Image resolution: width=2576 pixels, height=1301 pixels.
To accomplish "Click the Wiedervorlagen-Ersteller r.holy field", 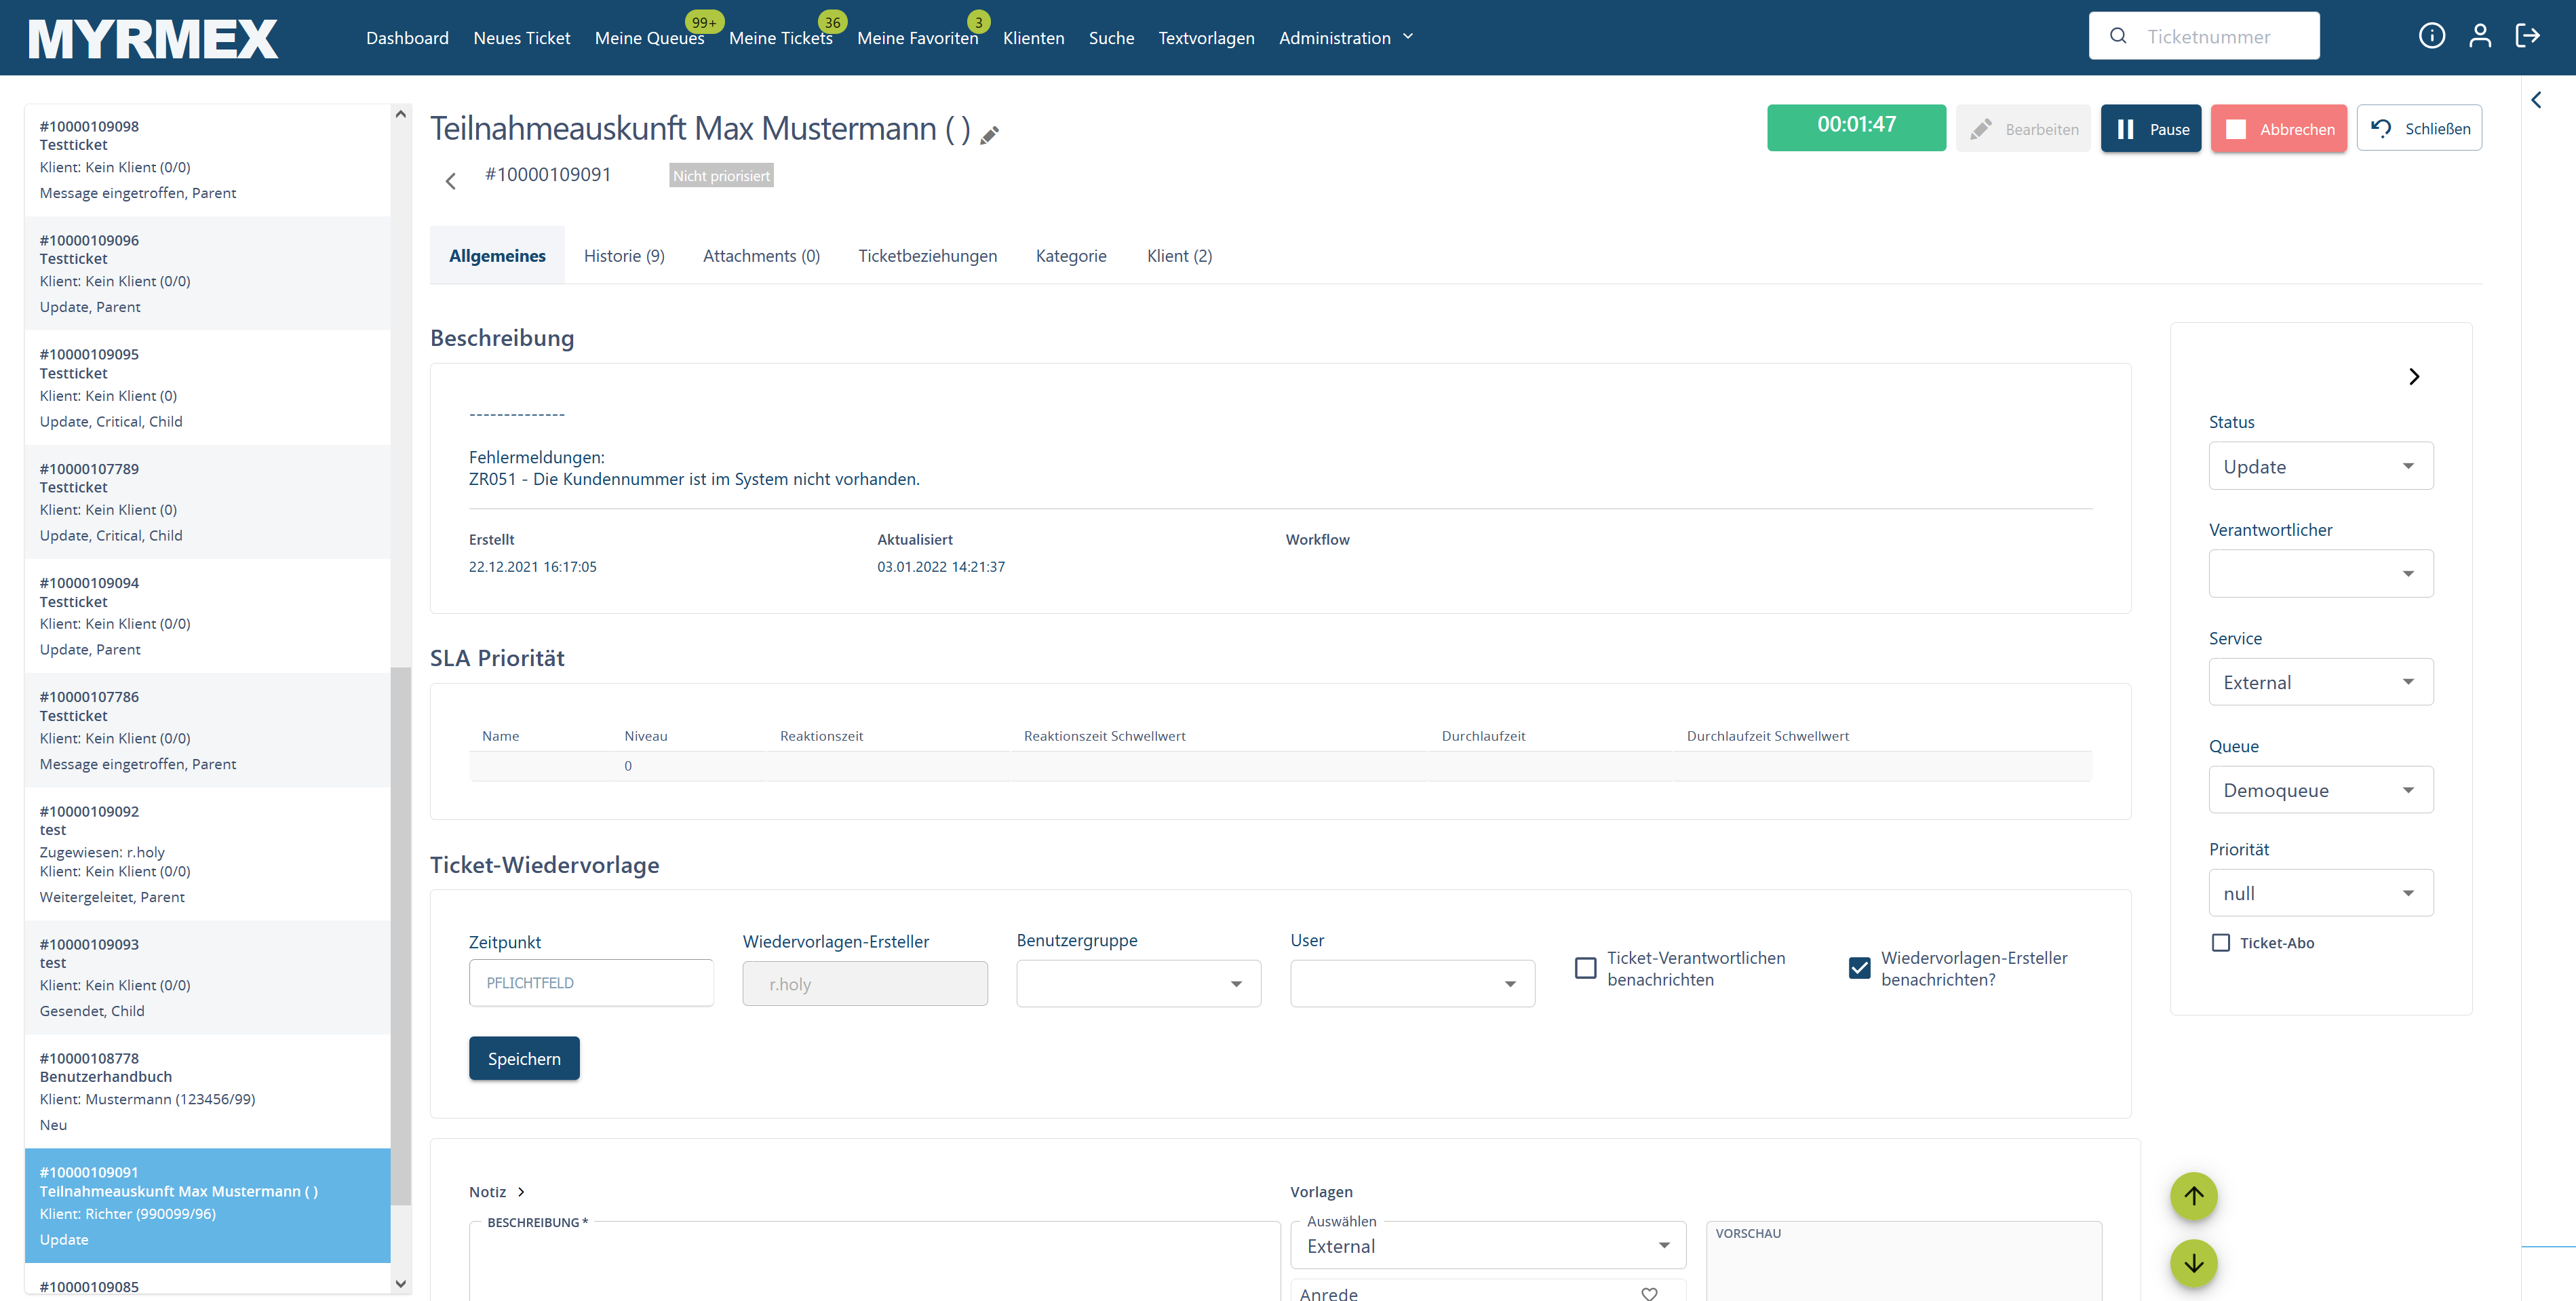I will point(865,984).
